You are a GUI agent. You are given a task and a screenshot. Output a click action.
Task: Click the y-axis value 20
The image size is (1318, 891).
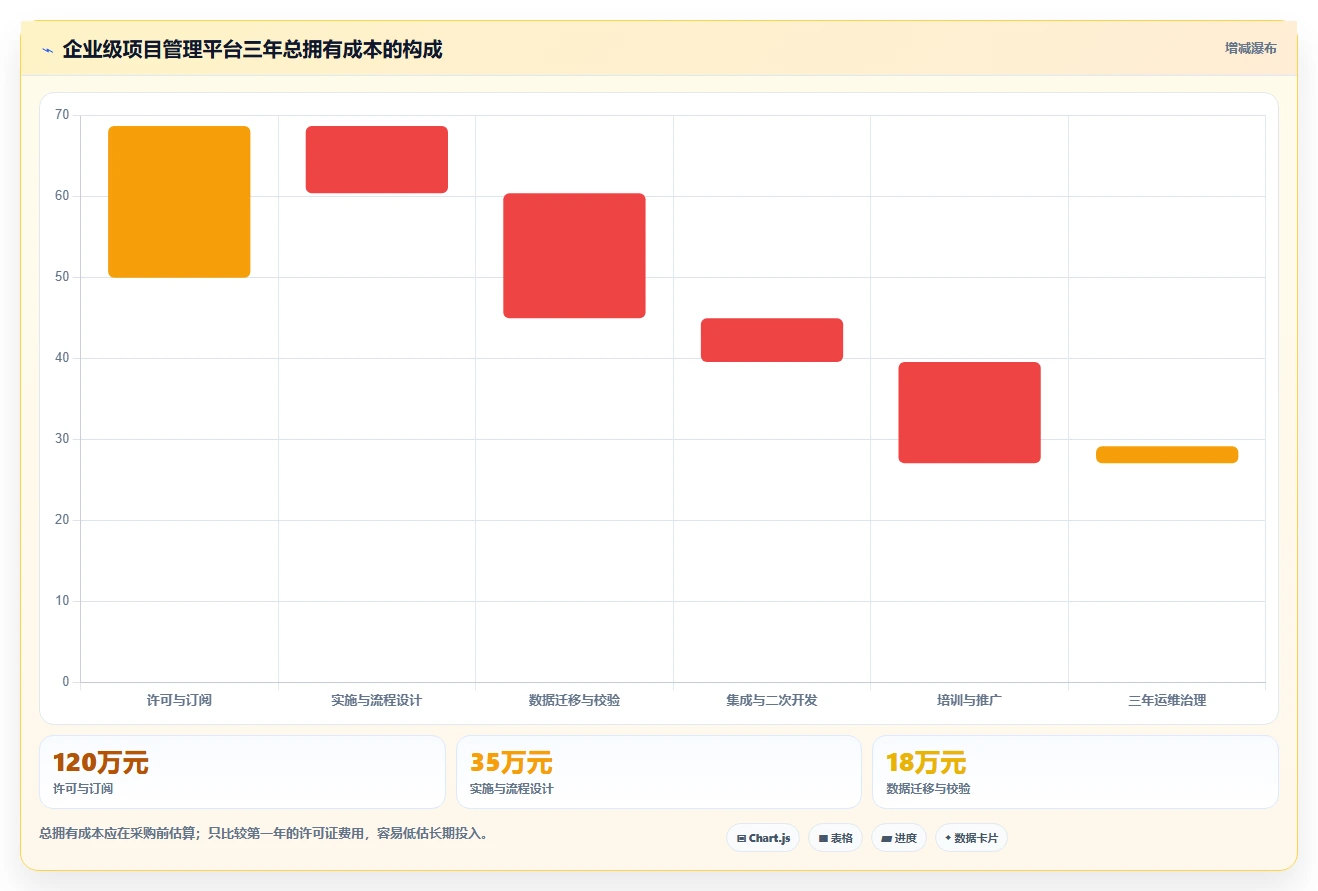62,520
